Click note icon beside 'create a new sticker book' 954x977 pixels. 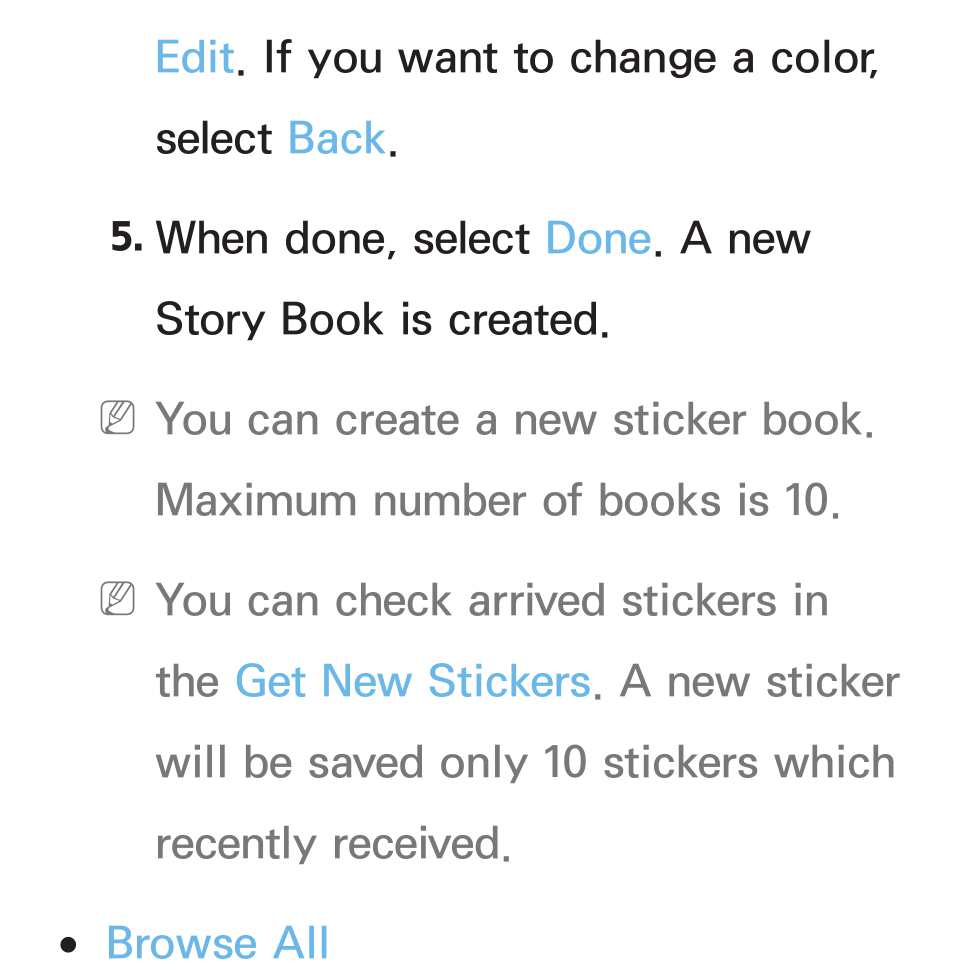click(118, 417)
